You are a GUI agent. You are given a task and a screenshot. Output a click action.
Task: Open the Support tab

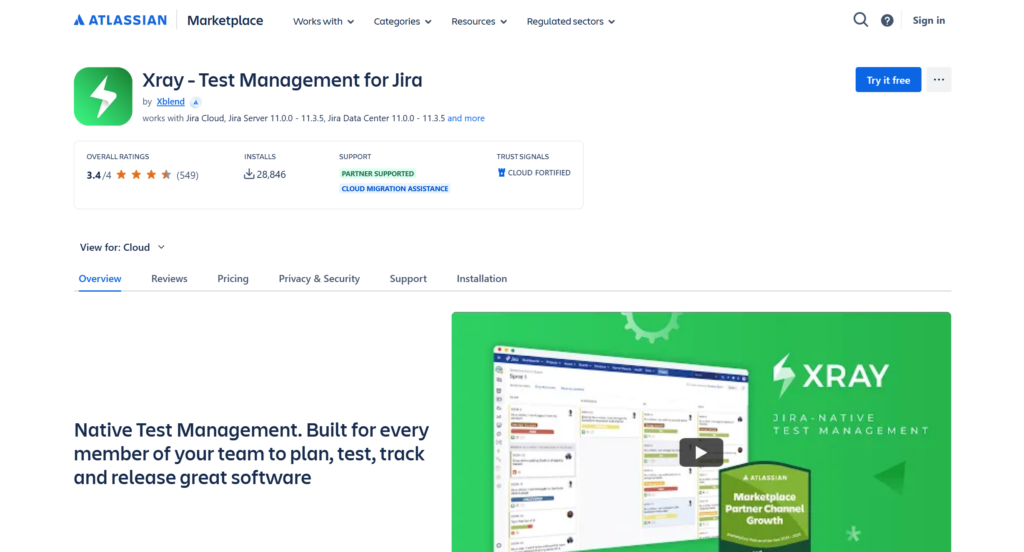(x=408, y=278)
